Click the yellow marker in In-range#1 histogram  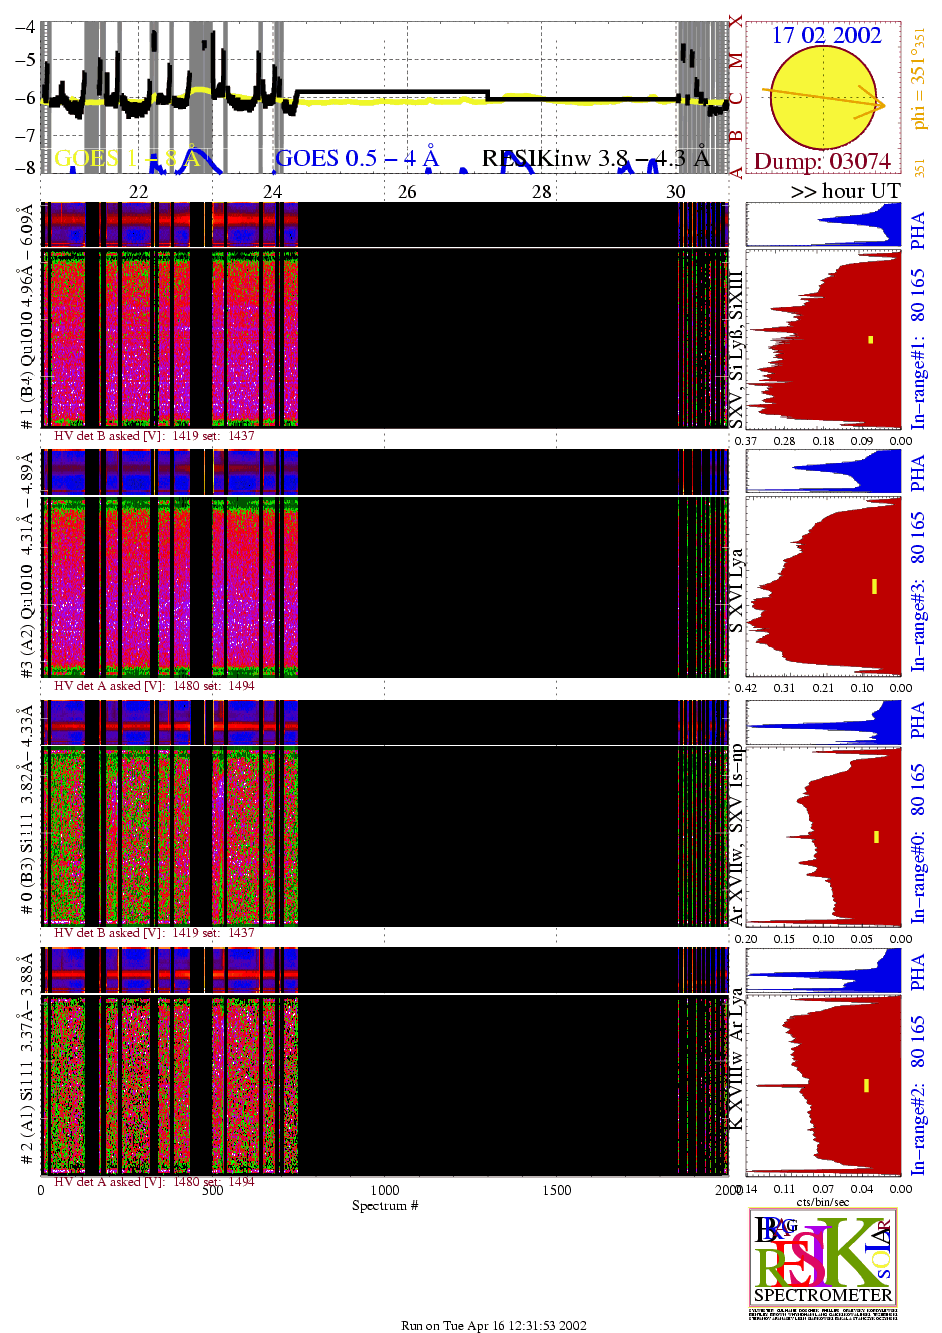point(871,340)
